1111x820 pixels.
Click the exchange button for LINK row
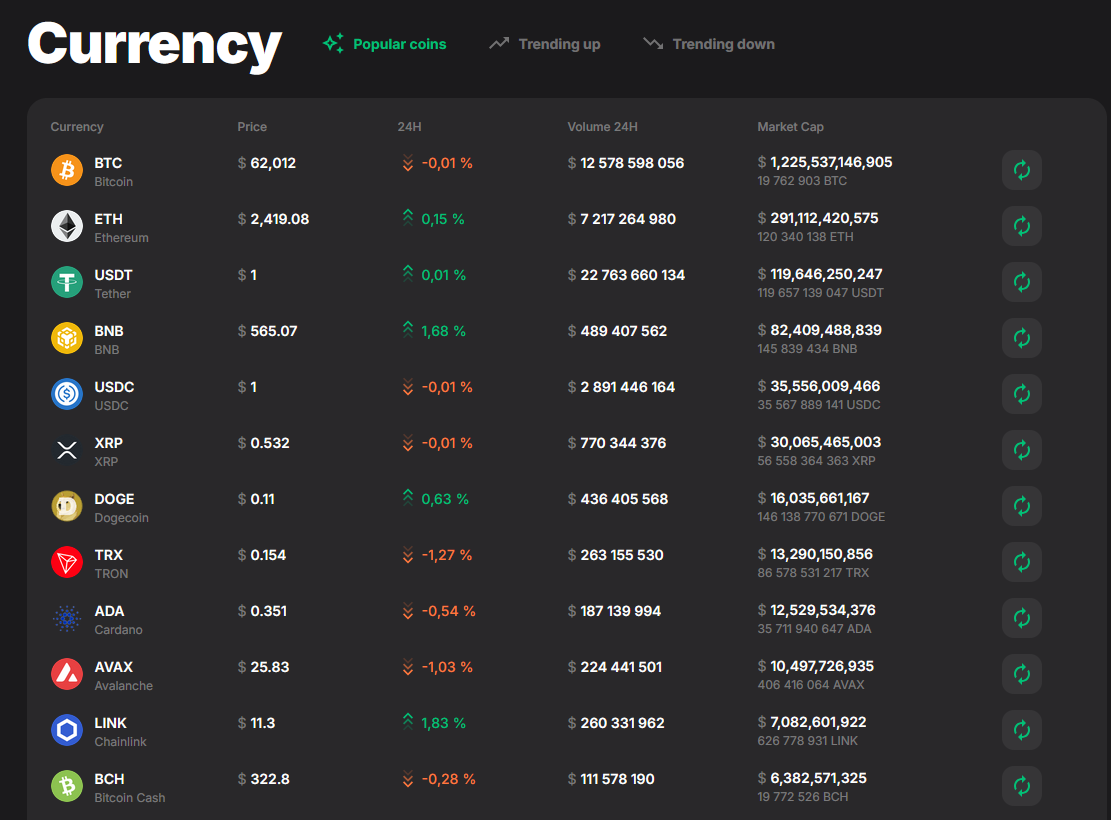click(1022, 730)
